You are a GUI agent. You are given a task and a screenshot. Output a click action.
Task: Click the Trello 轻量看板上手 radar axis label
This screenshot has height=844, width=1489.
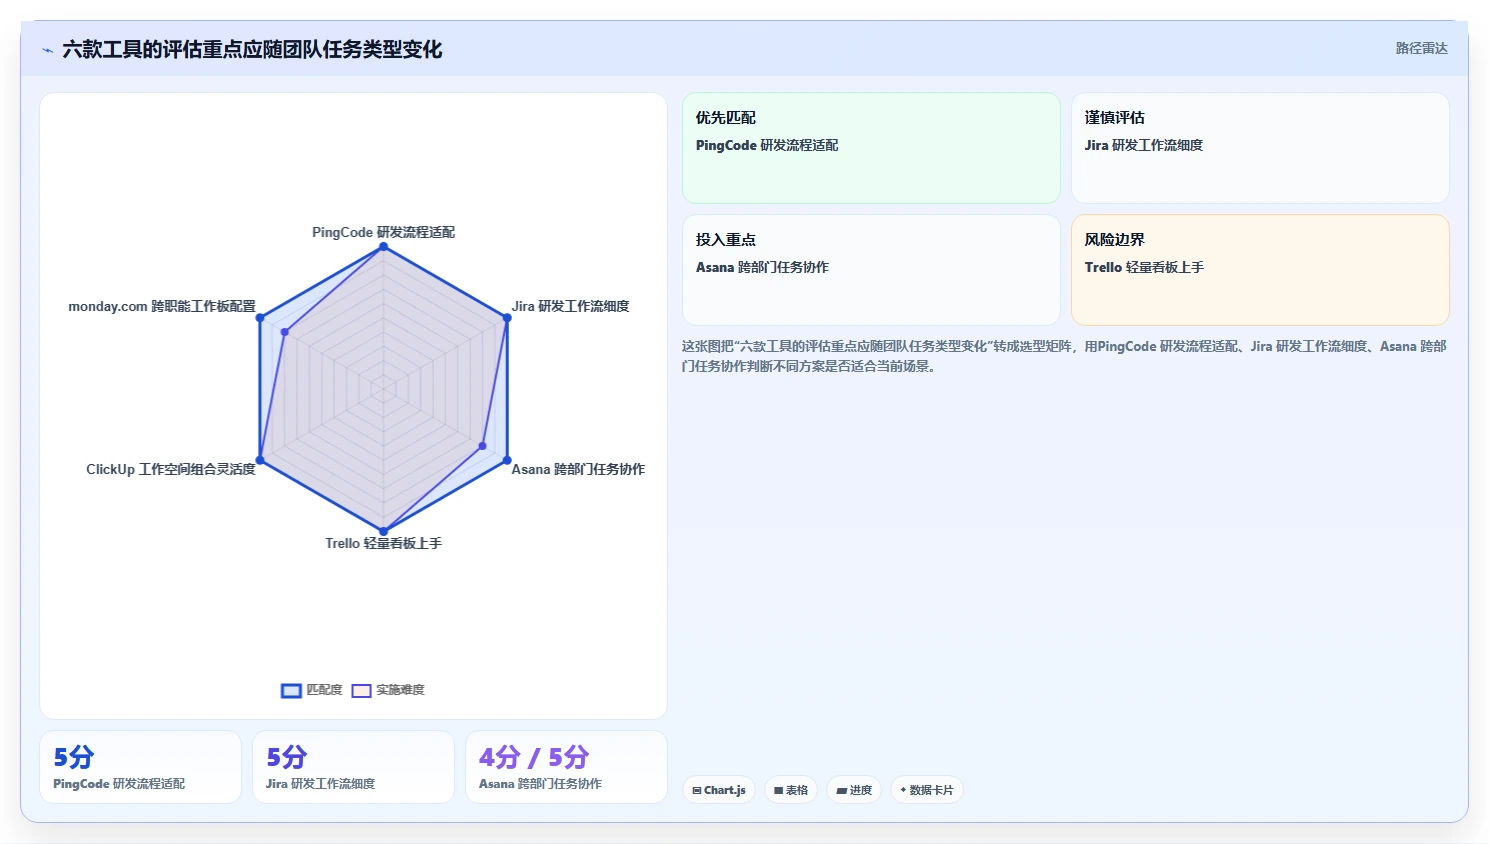coord(383,543)
